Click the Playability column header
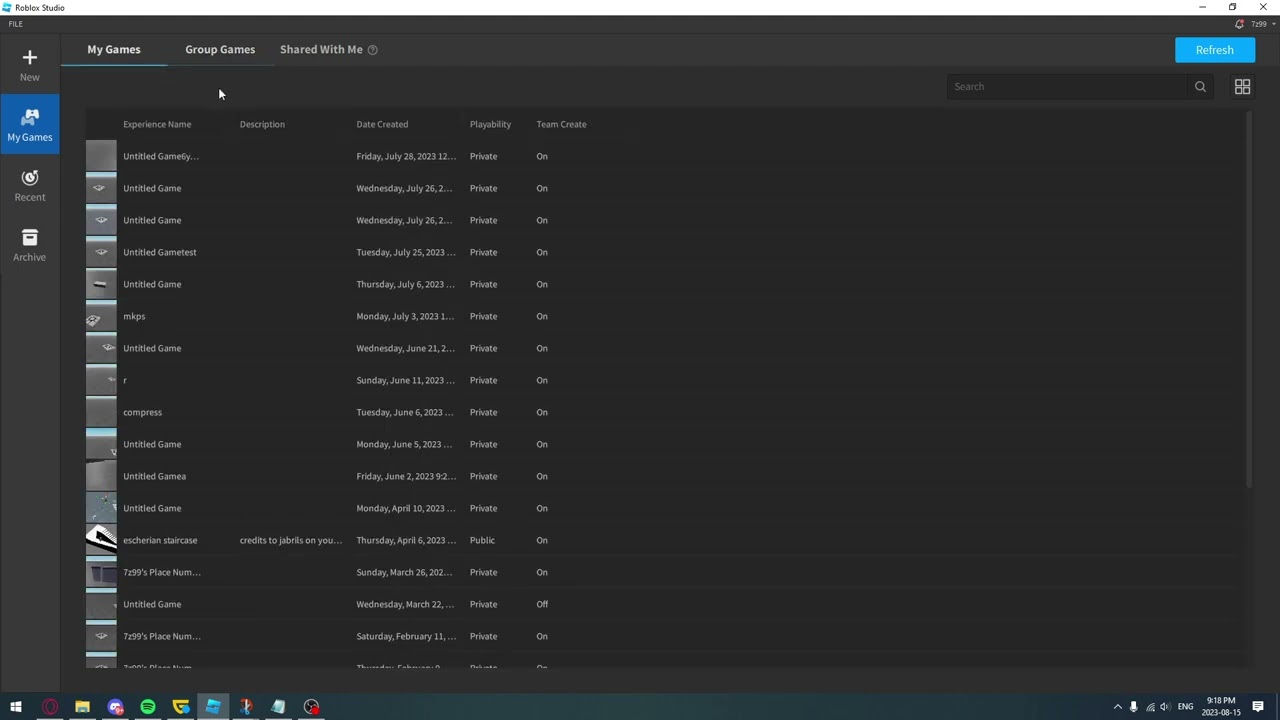 490,125
